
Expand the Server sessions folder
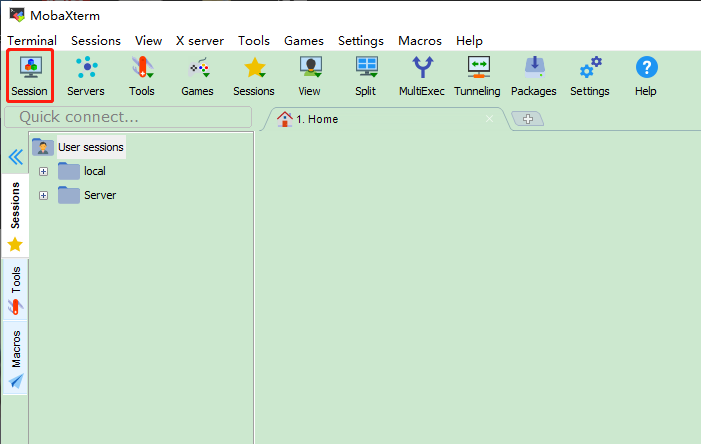pos(44,195)
